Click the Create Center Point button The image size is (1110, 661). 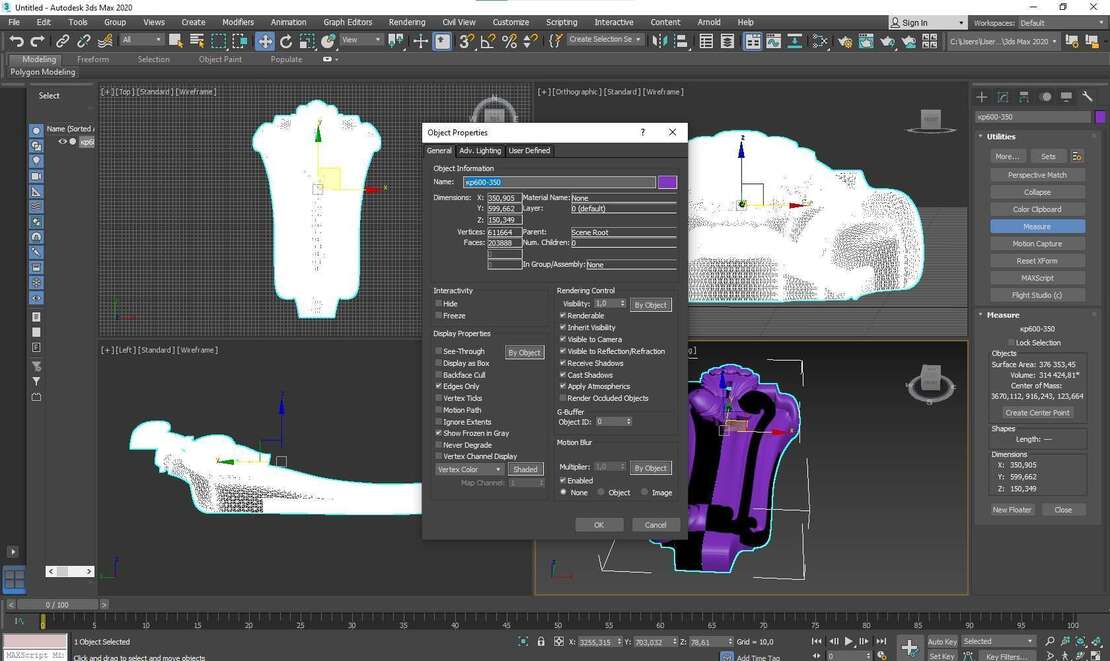coord(1037,412)
